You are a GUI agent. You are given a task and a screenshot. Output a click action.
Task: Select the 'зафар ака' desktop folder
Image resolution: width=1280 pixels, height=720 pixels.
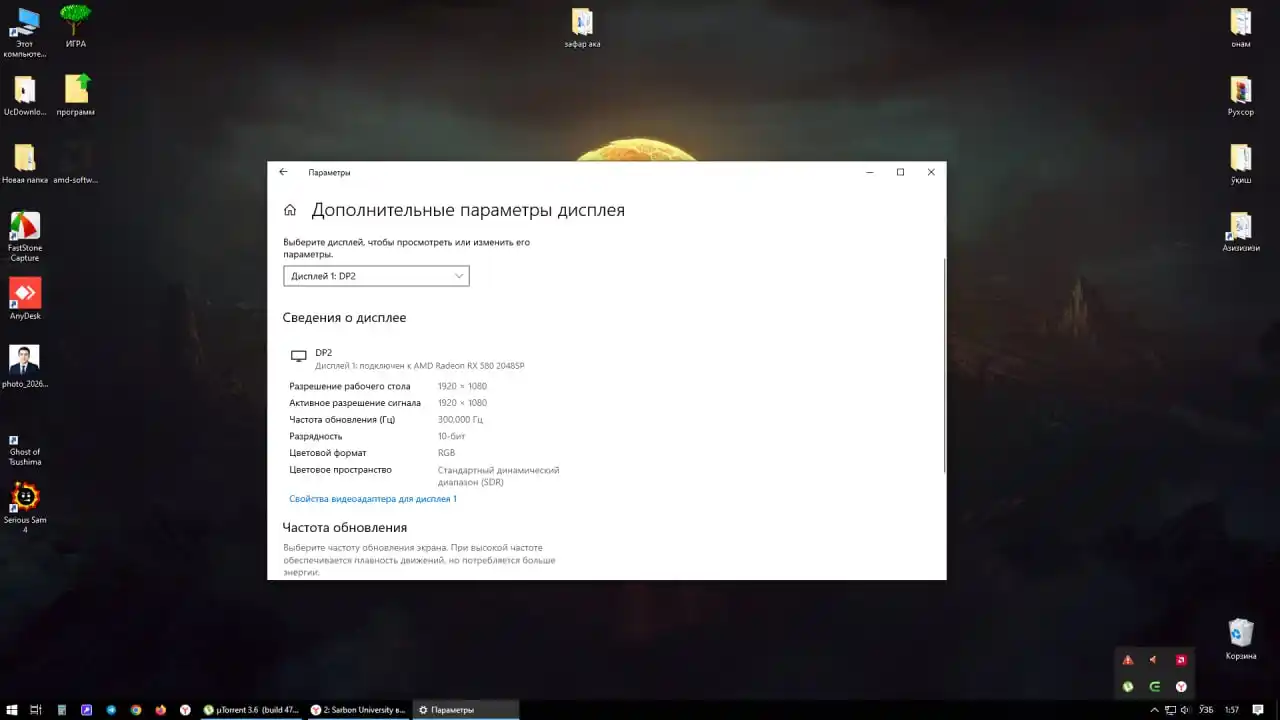(582, 28)
